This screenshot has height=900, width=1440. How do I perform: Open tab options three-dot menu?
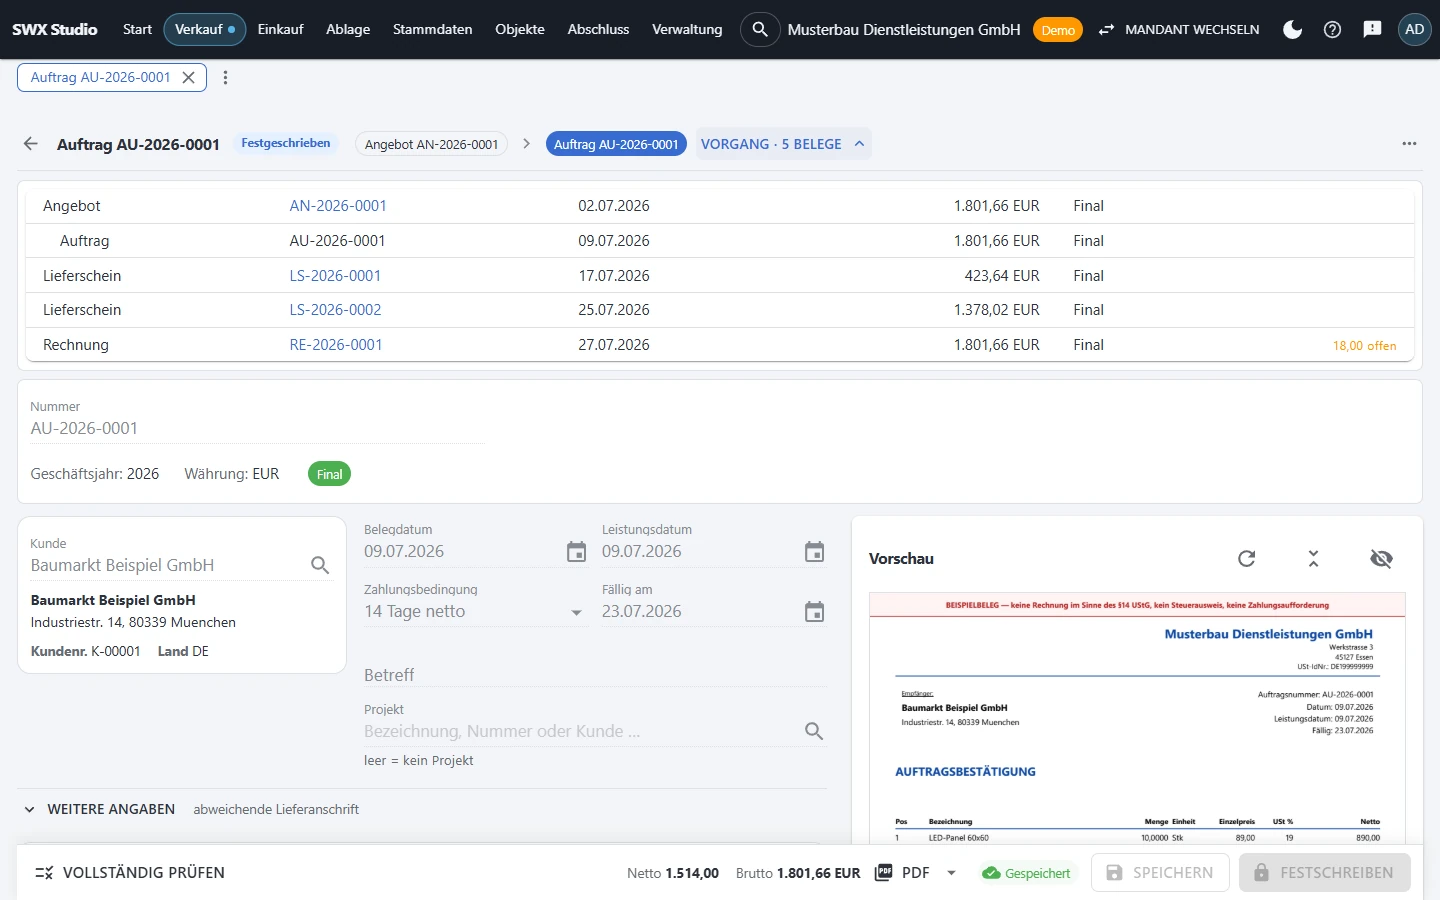[225, 77]
